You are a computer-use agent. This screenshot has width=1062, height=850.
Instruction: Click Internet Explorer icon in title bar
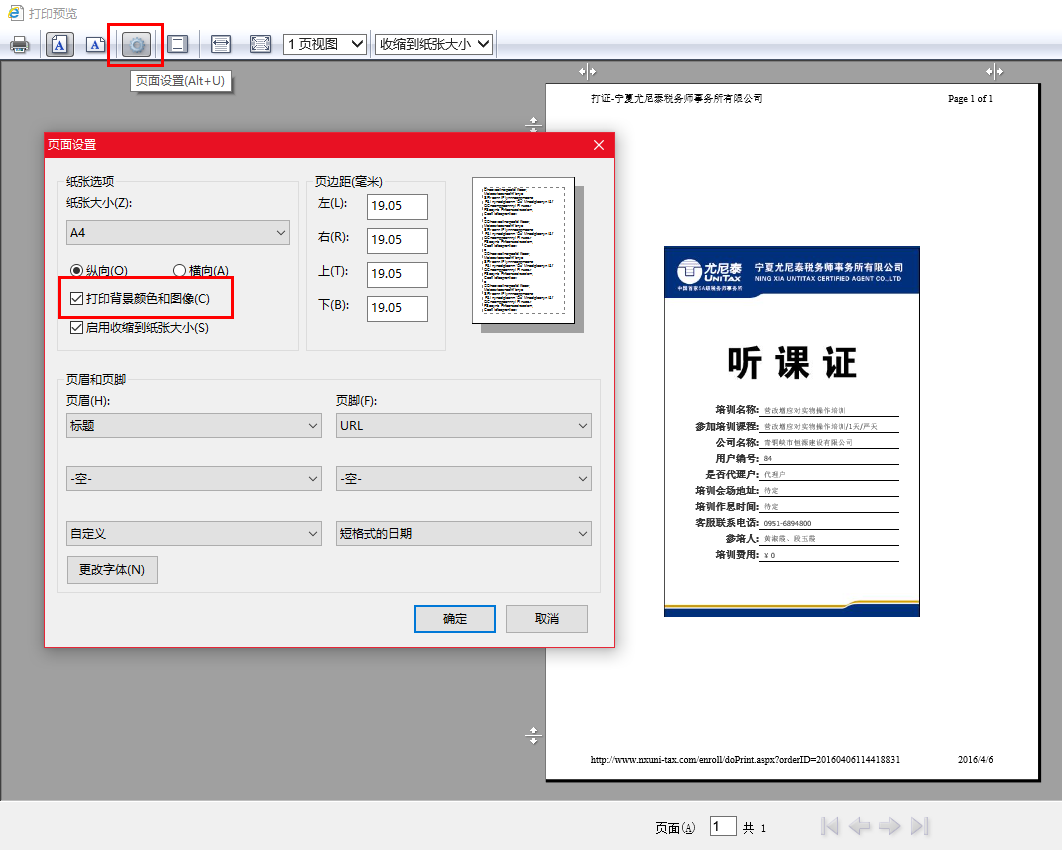16,13
